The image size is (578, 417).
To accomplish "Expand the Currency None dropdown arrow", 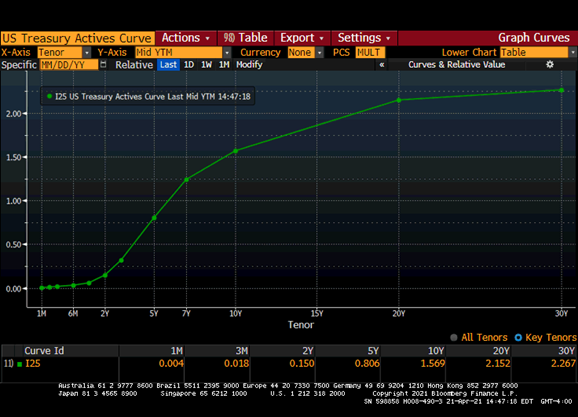I will (x=320, y=52).
